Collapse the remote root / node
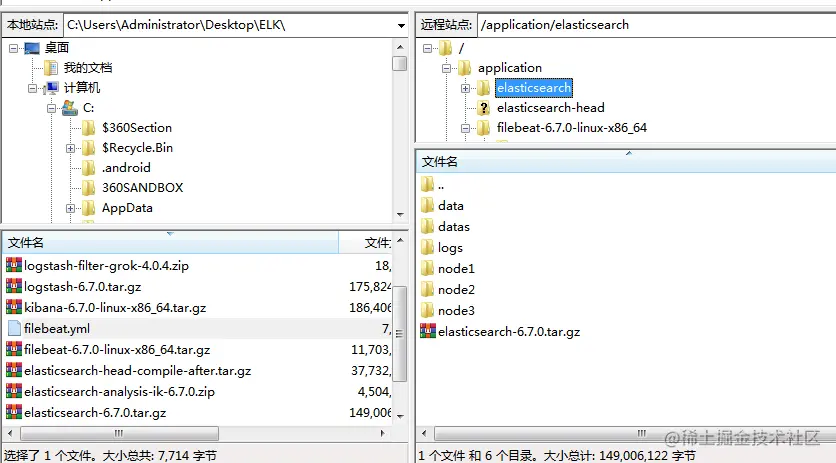This screenshot has width=836, height=463. pyautogui.click(x=427, y=49)
